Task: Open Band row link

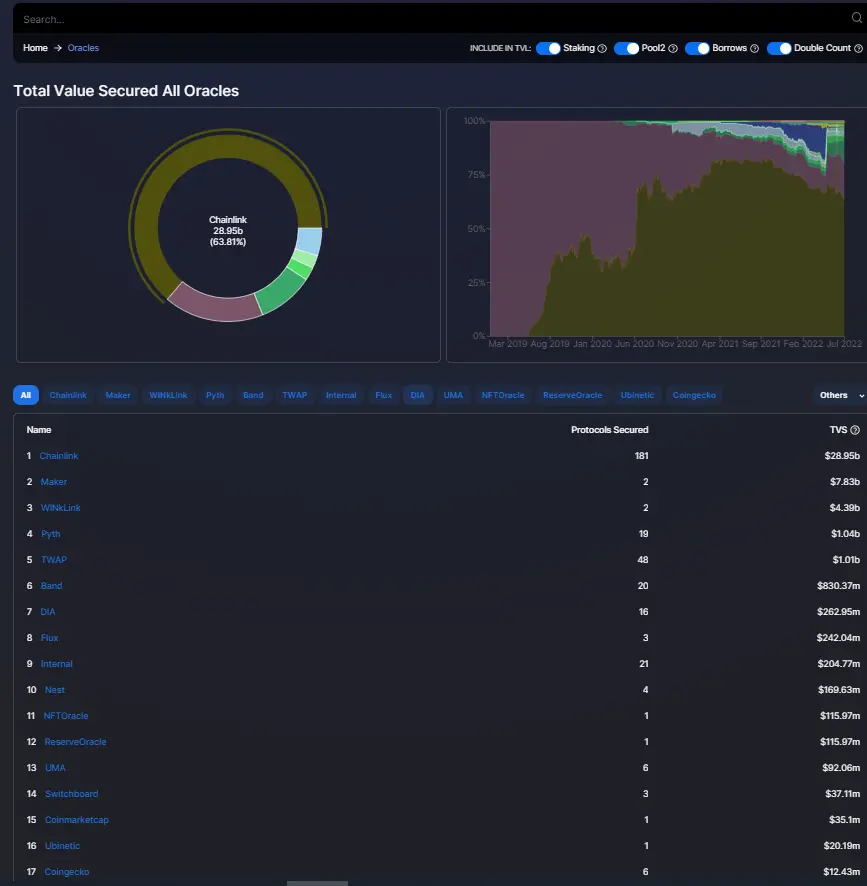Action: click(x=51, y=586)
